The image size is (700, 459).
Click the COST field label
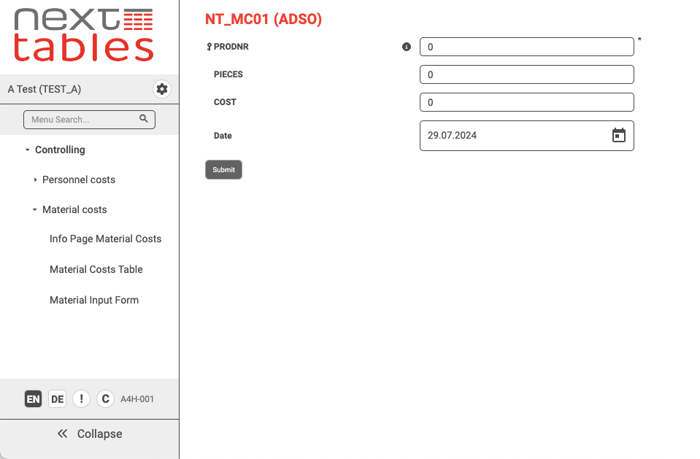coord(225,102)
